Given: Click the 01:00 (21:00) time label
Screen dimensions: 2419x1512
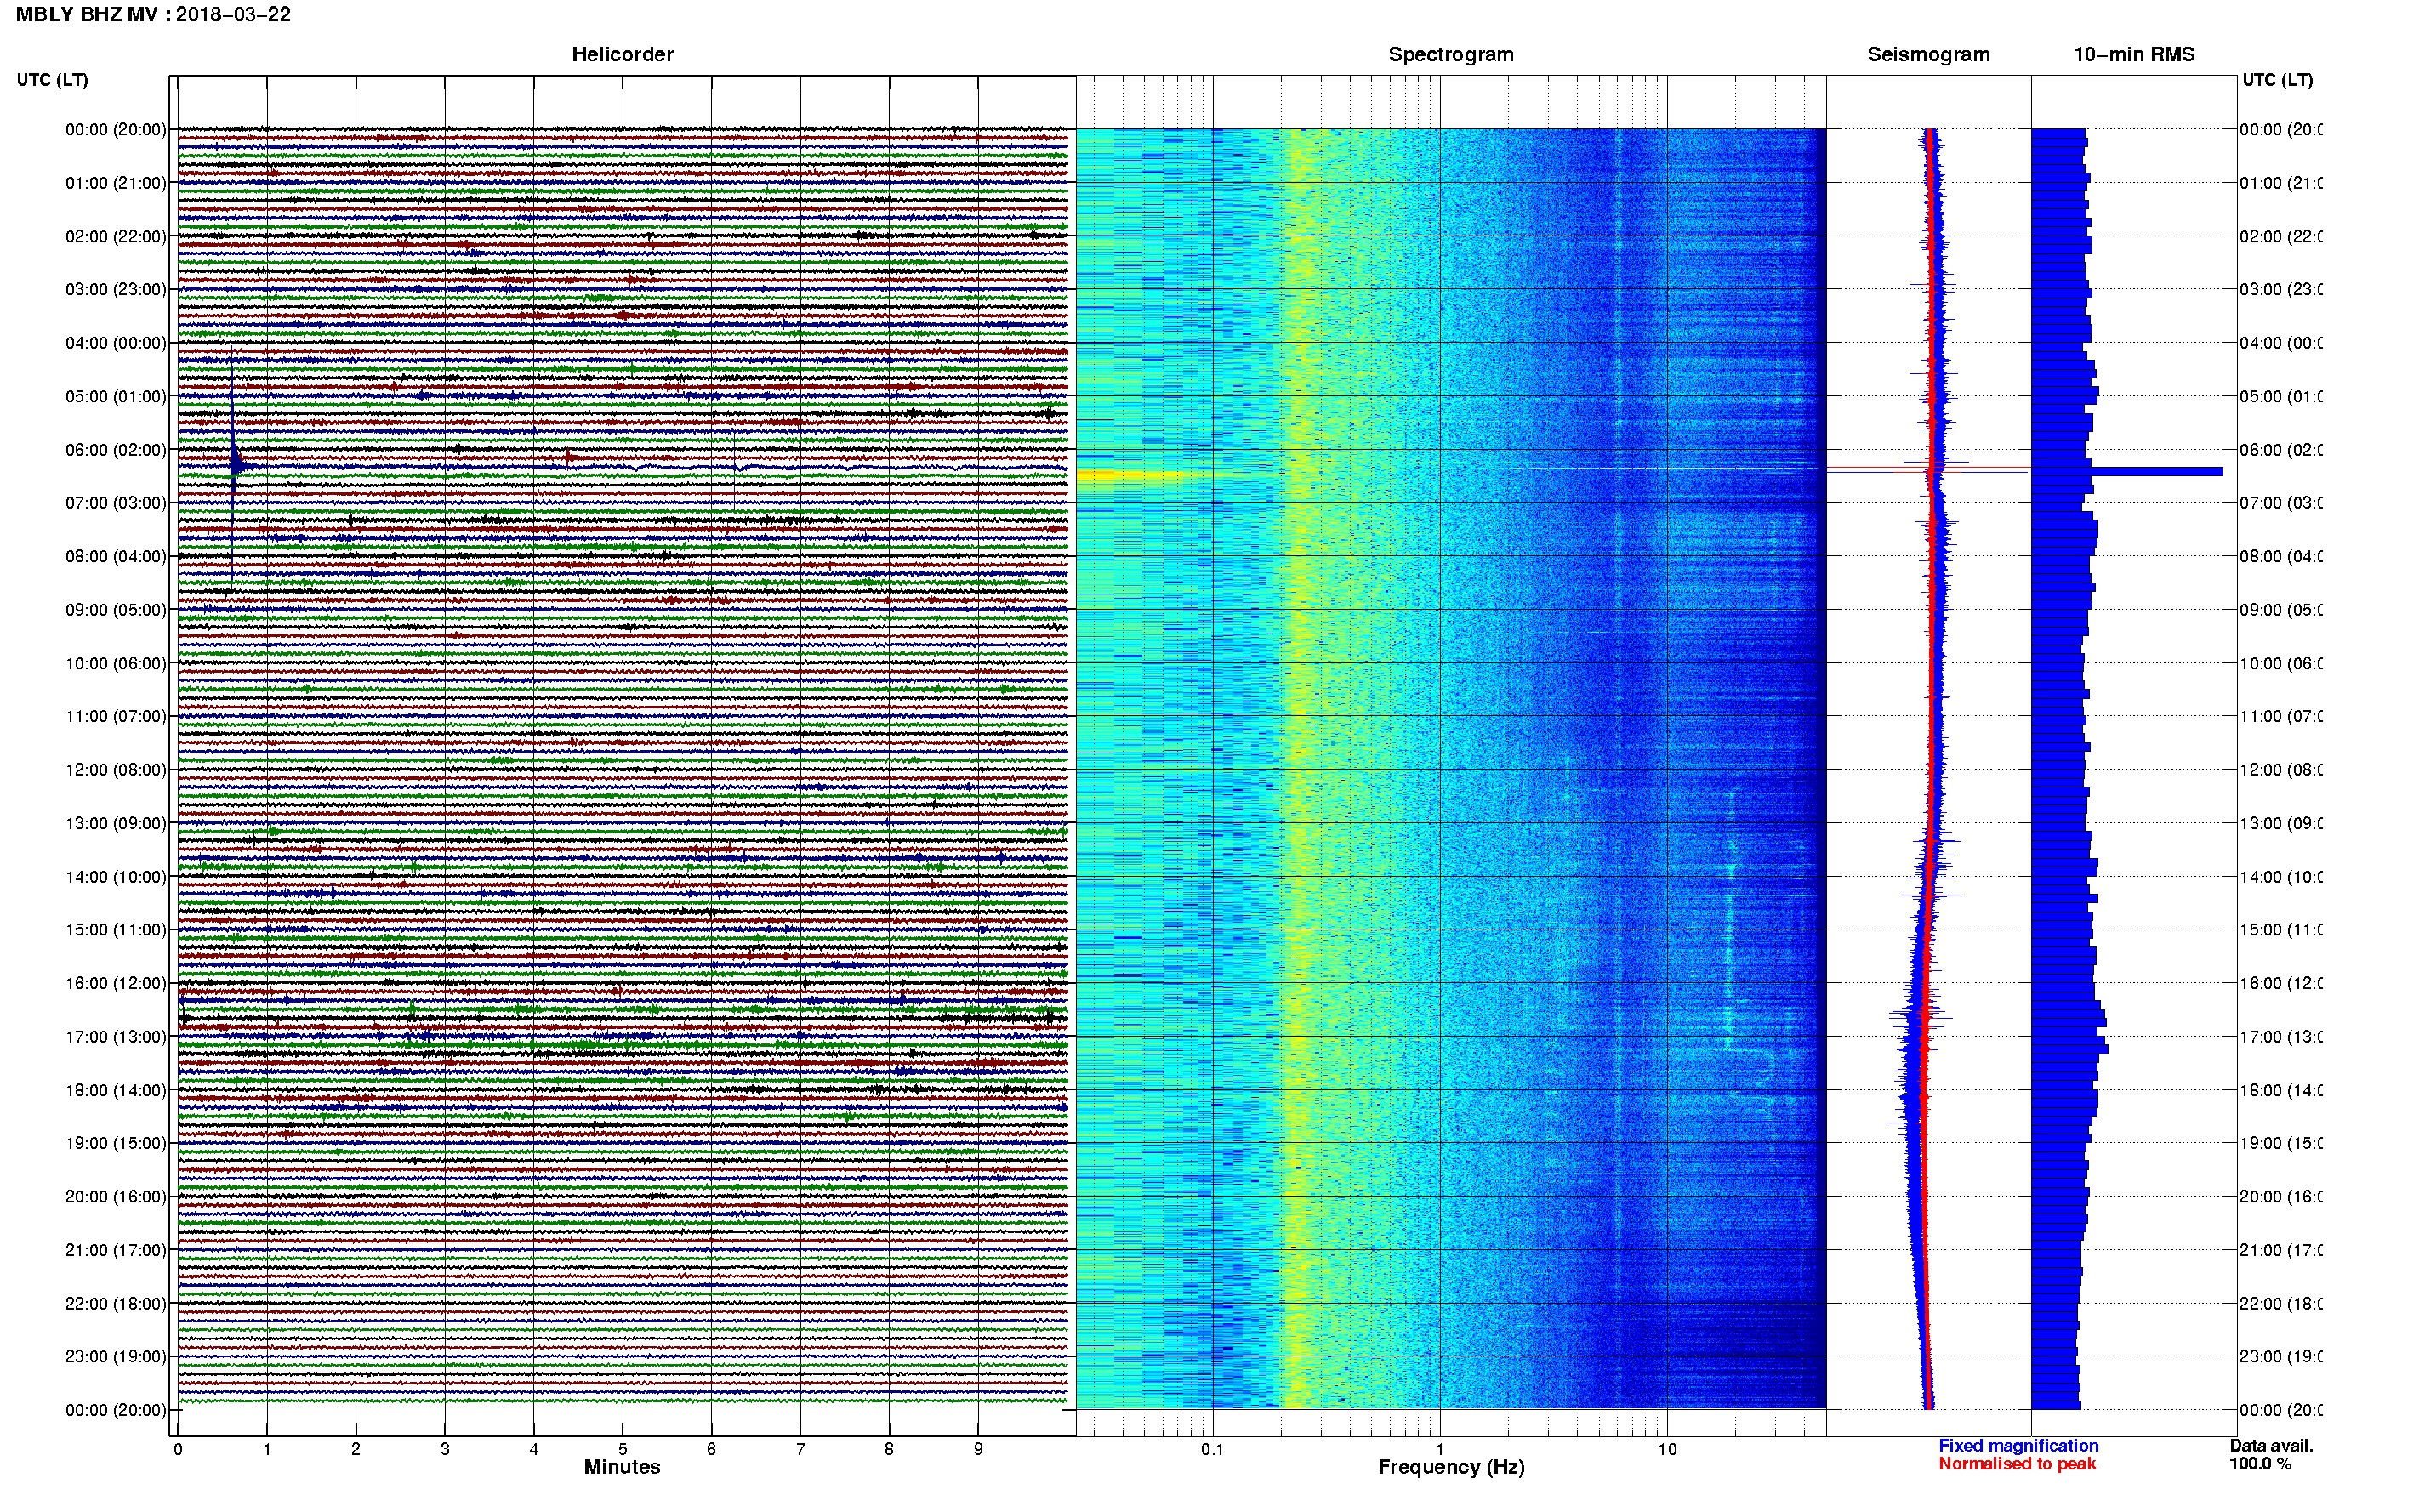Looking at the screenshot, I should (x=116, y=183).
